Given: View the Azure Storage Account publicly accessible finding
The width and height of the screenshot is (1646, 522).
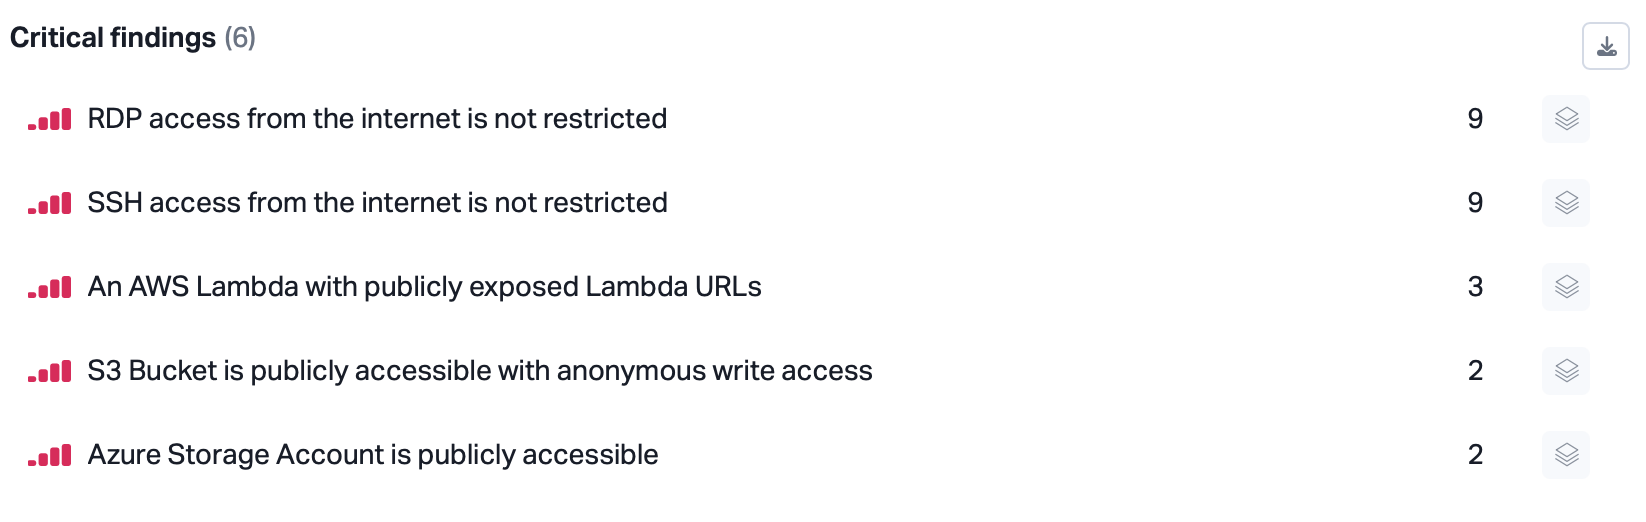Looking at the screenshot, I should 373,455.
